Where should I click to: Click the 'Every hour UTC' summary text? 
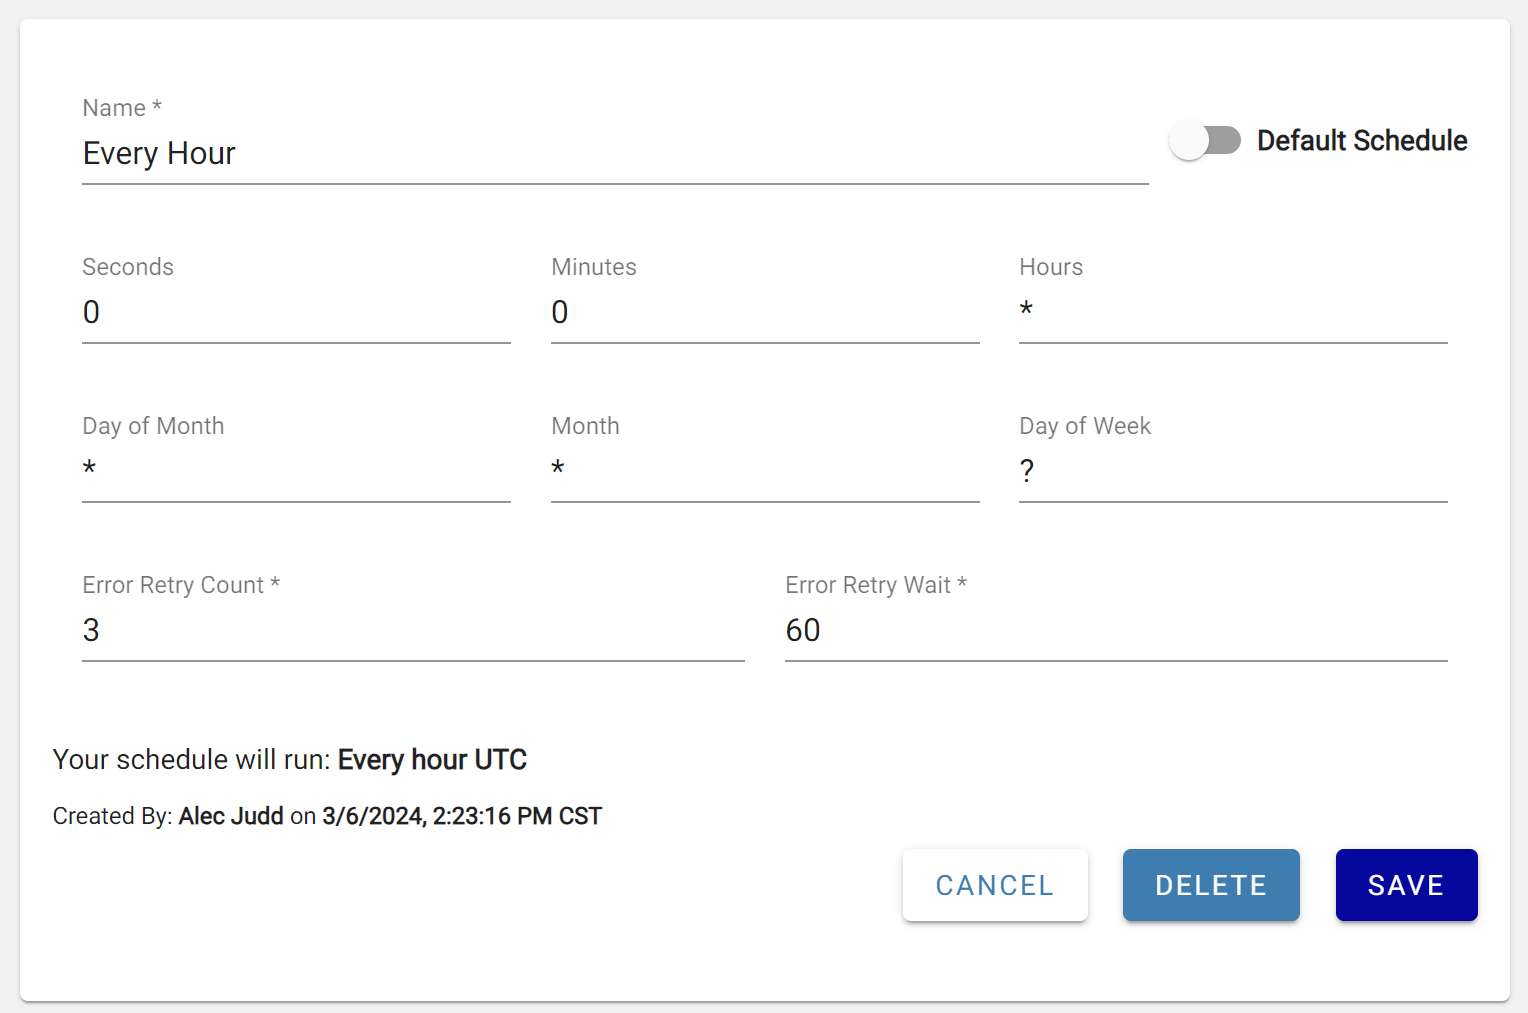click(x=432, y=760)
